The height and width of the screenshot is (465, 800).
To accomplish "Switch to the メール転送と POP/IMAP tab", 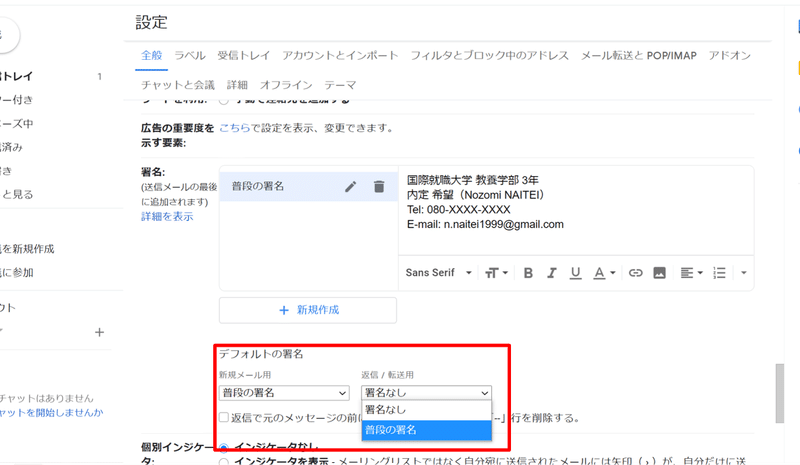I will (639, 55).
